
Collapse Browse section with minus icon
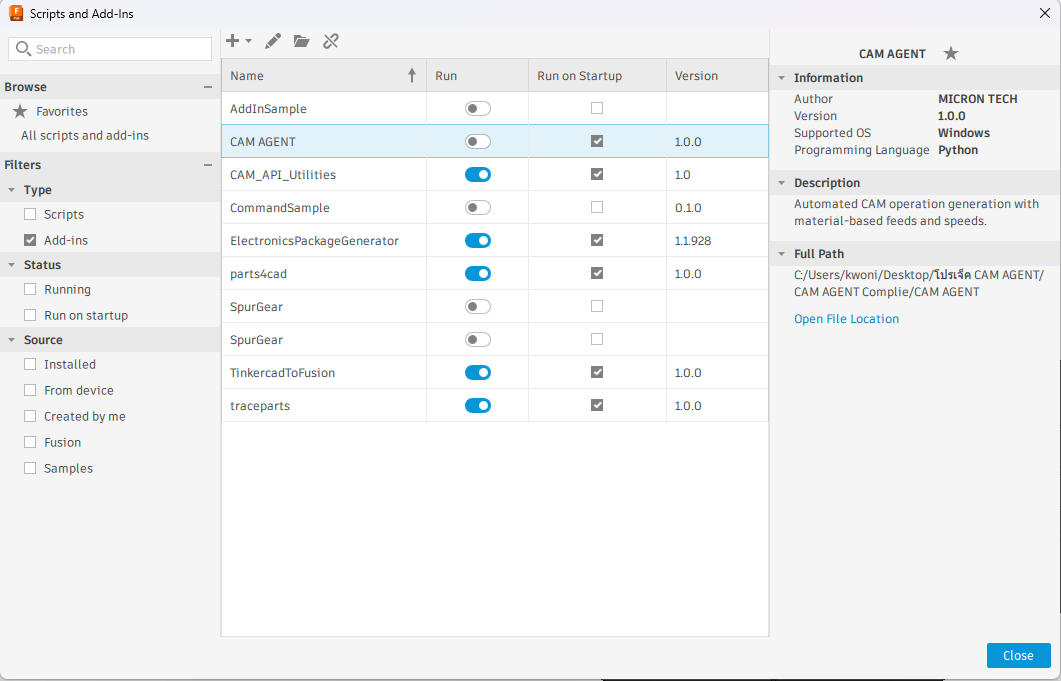[208, 87]
